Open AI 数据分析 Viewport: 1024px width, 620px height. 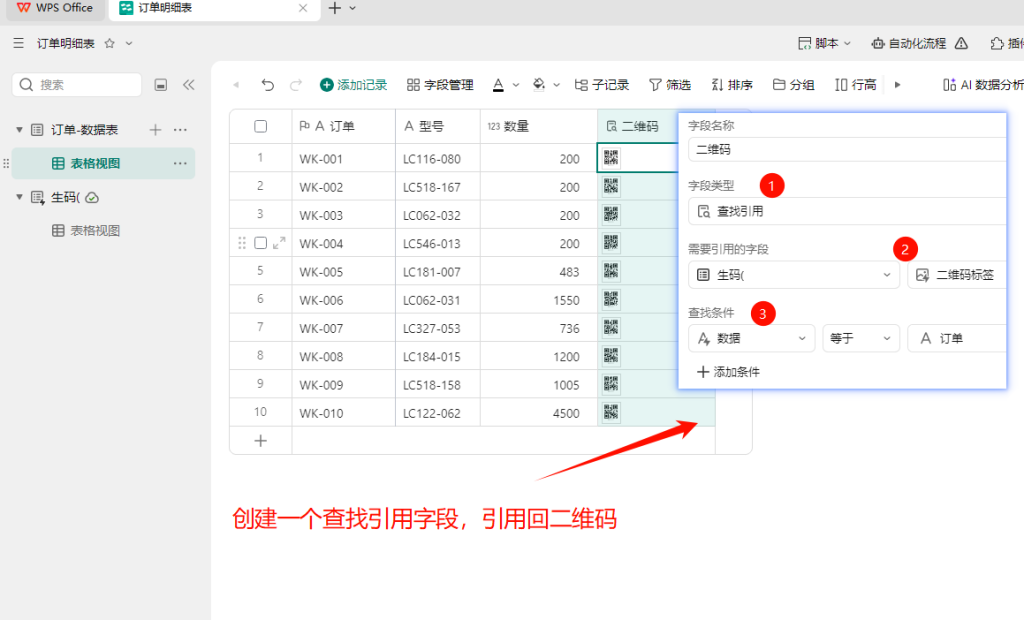click(983, 85)
